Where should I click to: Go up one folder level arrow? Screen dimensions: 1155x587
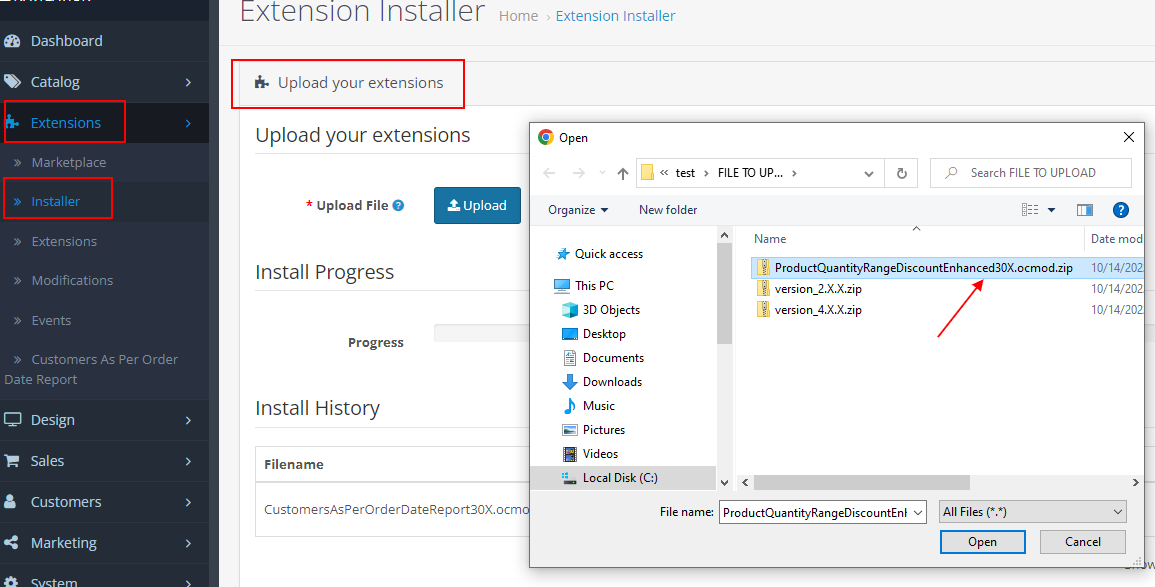(x=623, y=173)
